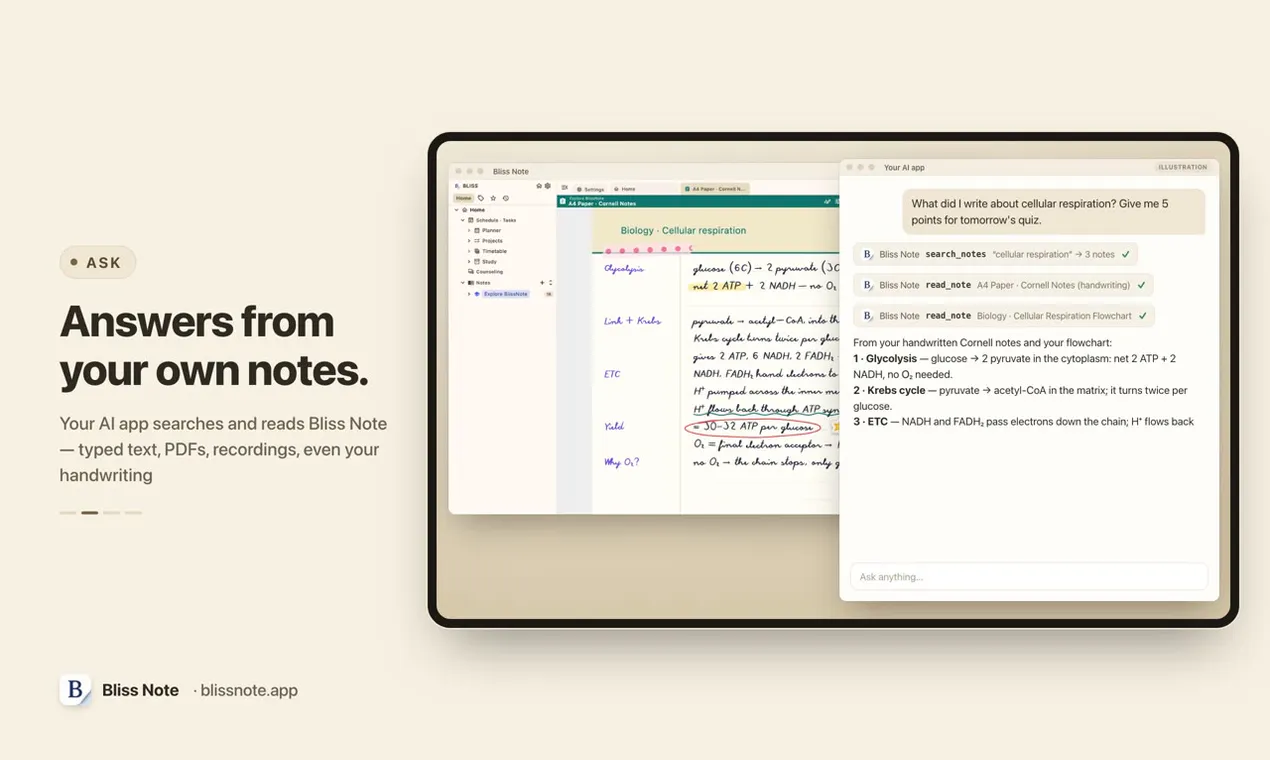
Task: Click the Bliss Note icon on the search_notes row
Action: [x=868, y=255]
